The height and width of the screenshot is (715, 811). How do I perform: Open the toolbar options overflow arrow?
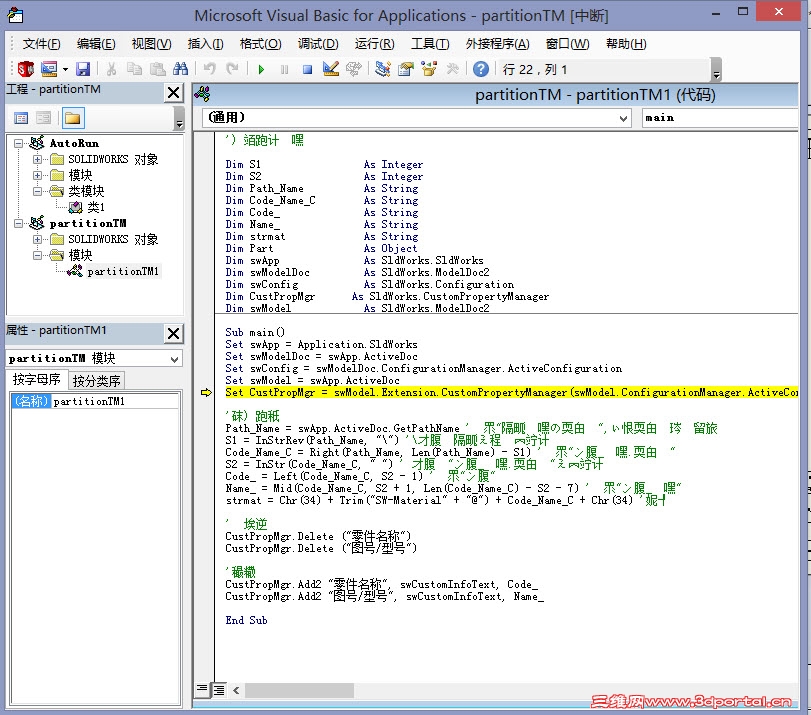[716, 69]
